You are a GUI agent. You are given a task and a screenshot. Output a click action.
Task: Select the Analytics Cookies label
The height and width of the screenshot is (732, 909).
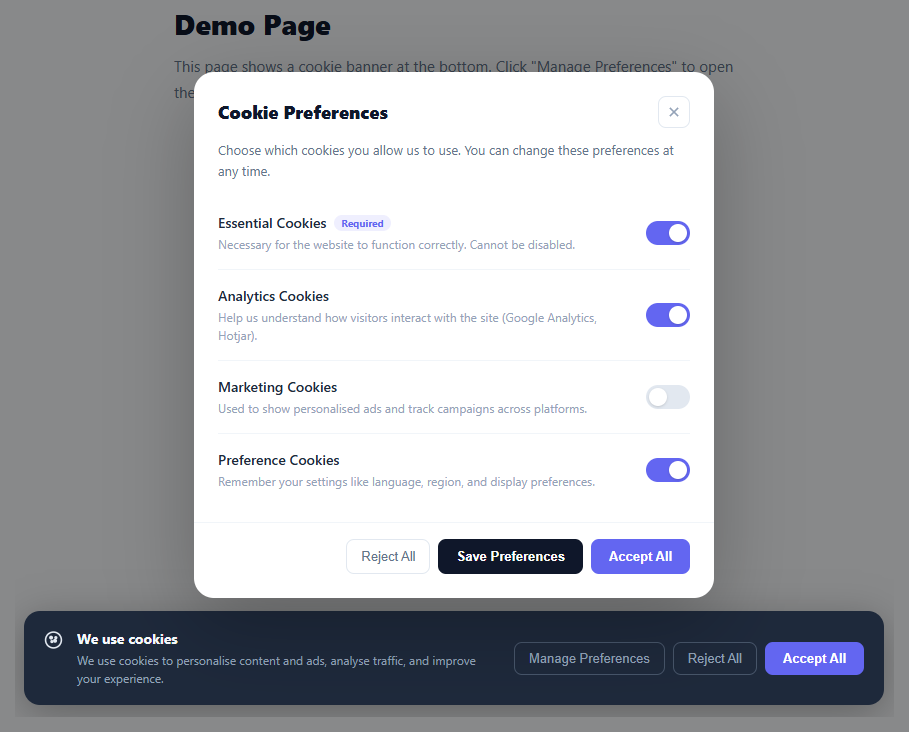(273, 296)
